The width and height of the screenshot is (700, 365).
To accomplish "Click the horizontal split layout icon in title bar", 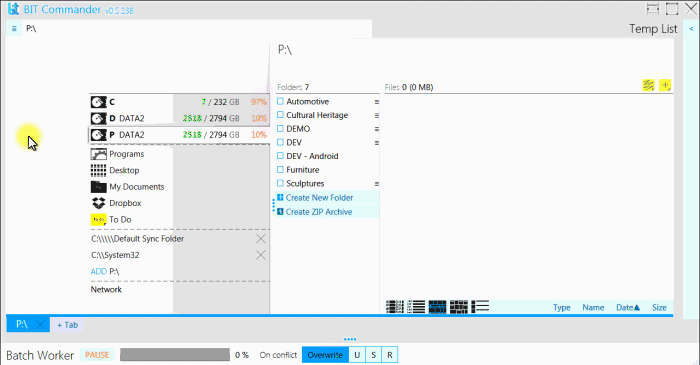I will pos(653,9).
